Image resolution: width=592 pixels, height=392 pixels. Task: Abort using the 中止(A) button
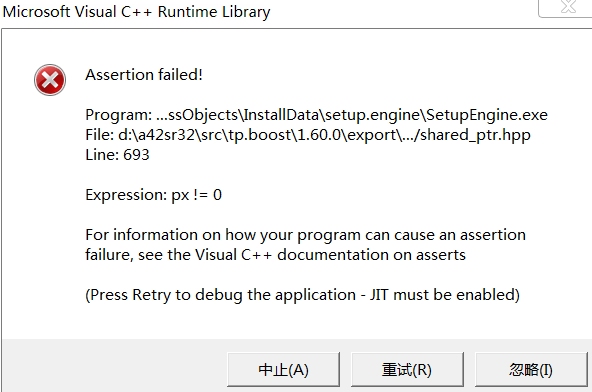[283, 369]
